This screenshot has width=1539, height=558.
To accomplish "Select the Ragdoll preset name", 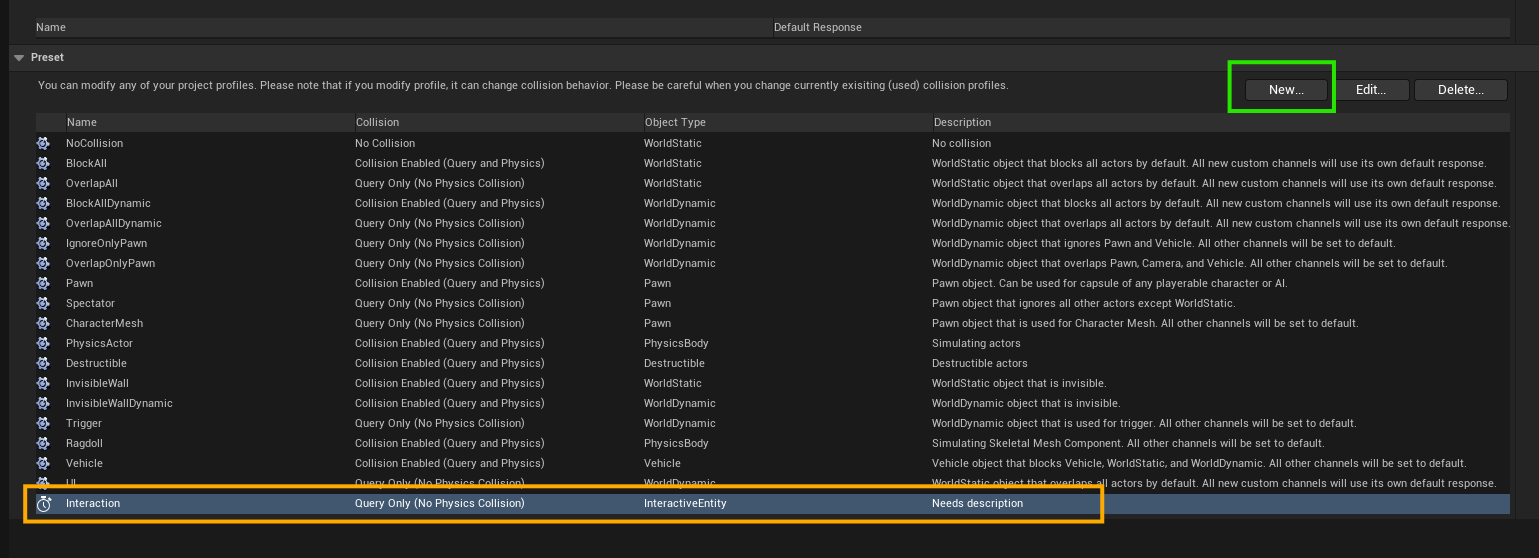I will (x=84, y=443).
